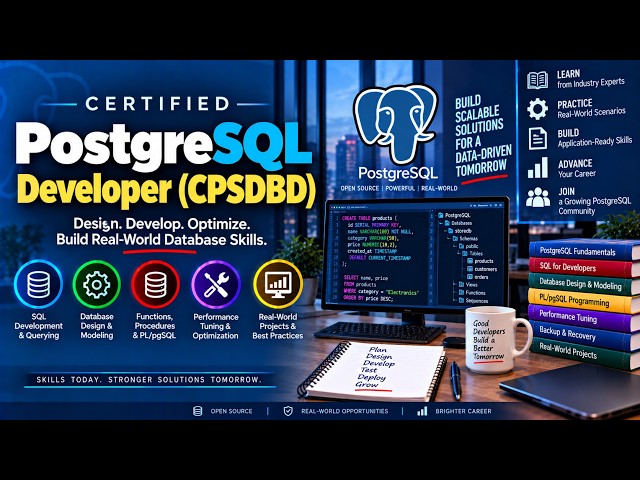640x480 pixels.
Task: Click the customers table icon in monitor tree
Action: [470, 269]
